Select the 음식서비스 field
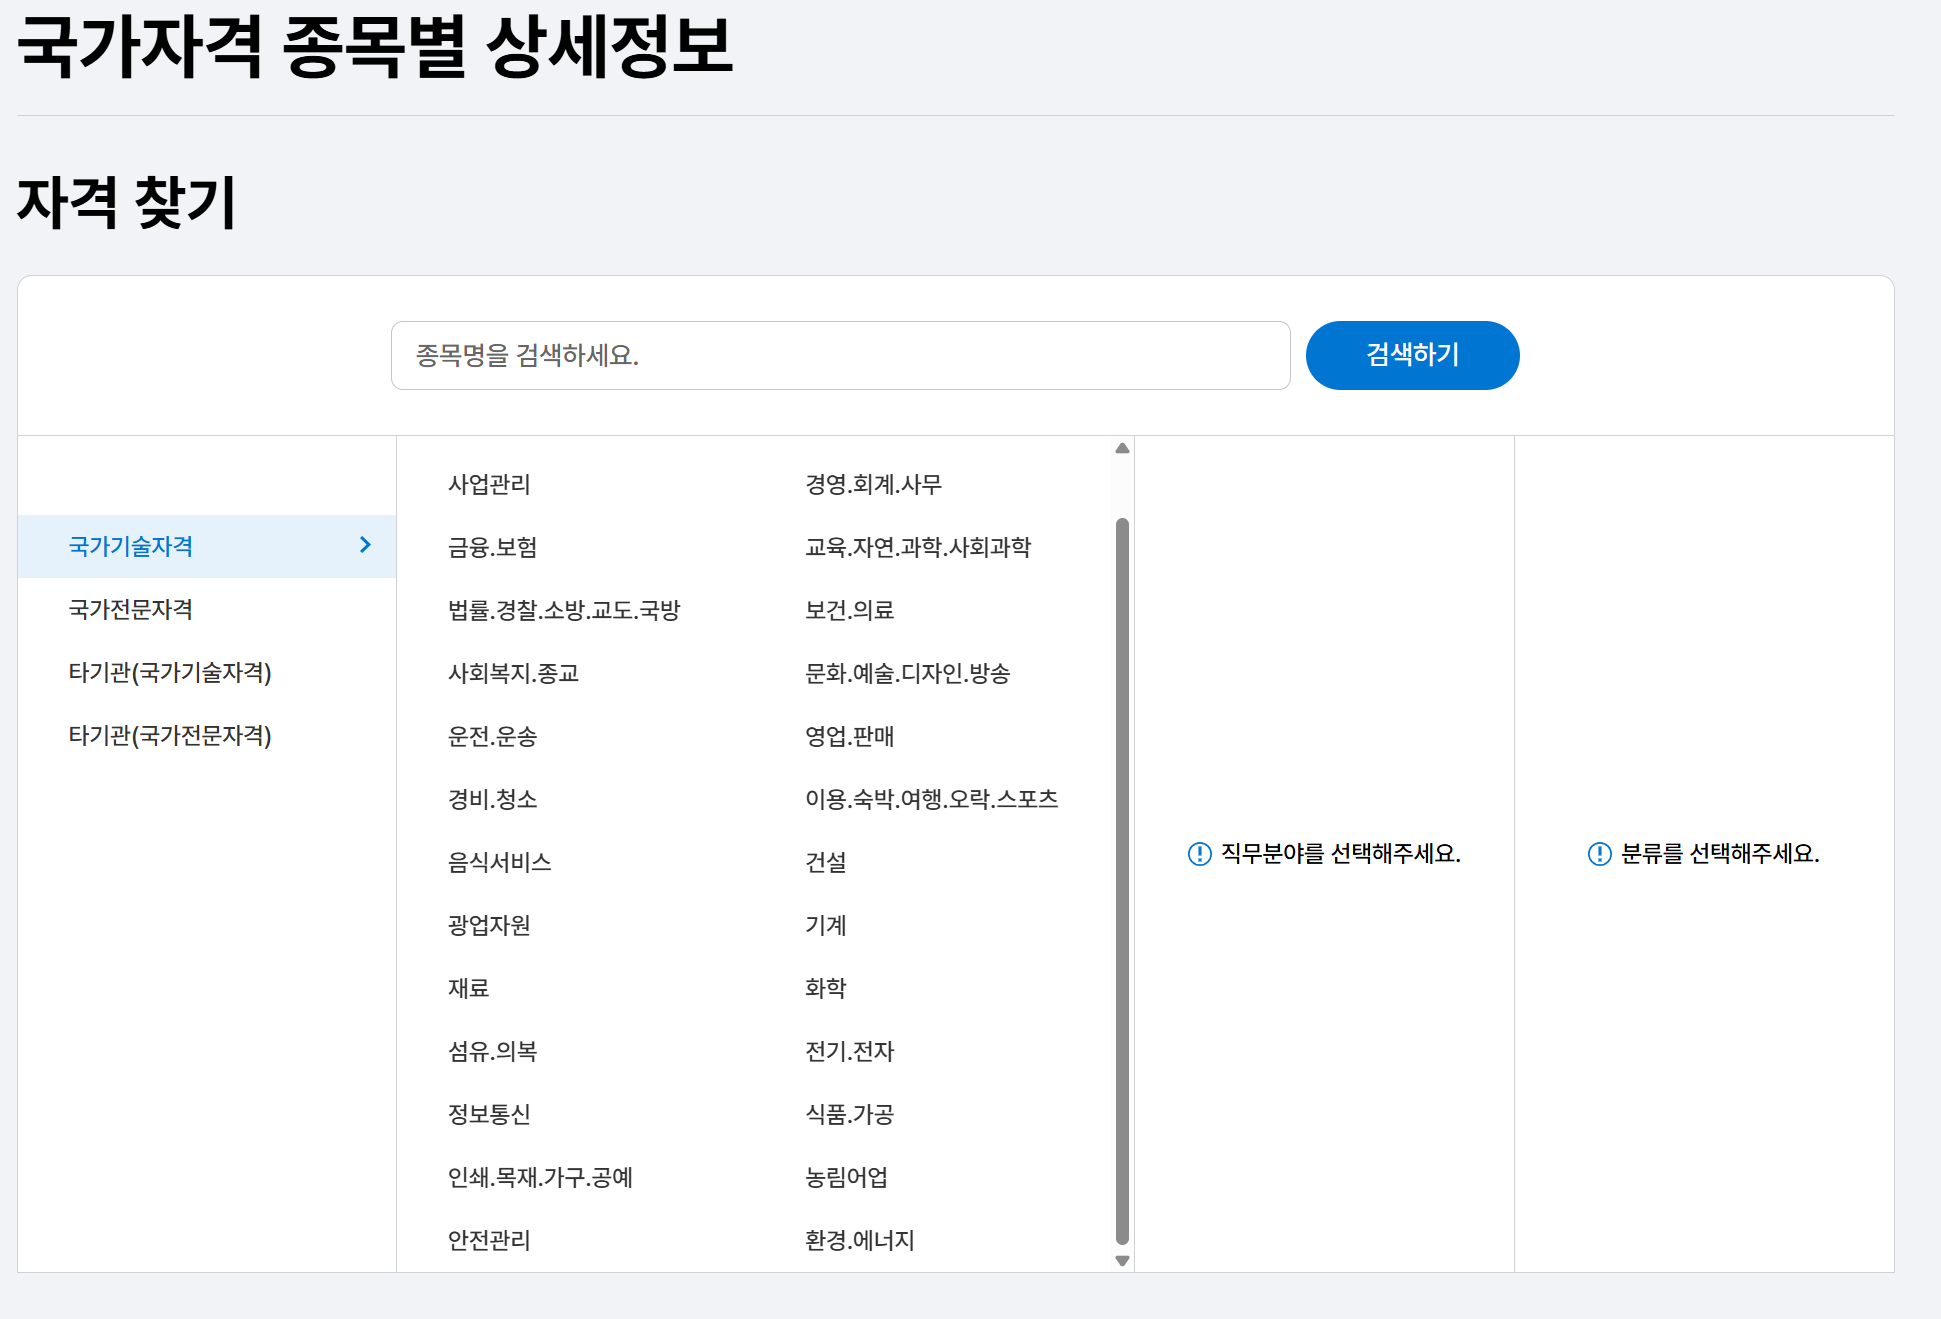1941x1319 pixels. click(499, 862)
